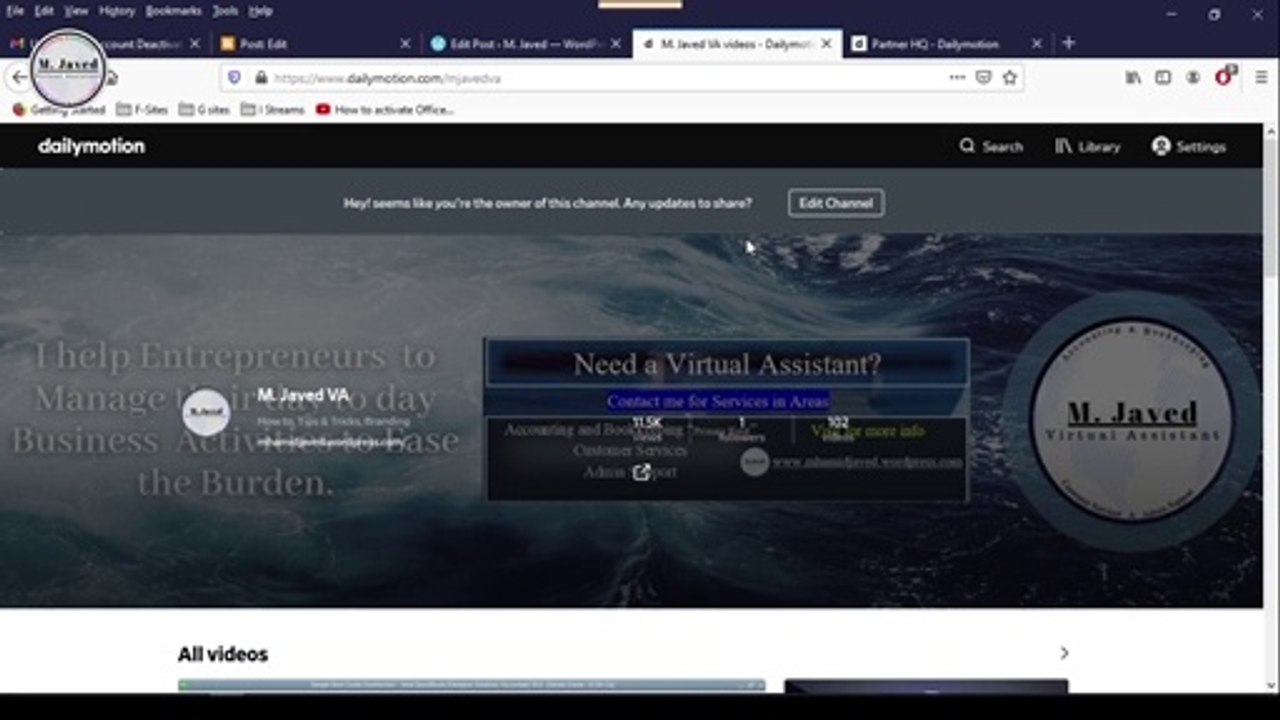1280x720 pixels.
Task: Open the I Streams bookmarks folder
Action: coord(272,110)
